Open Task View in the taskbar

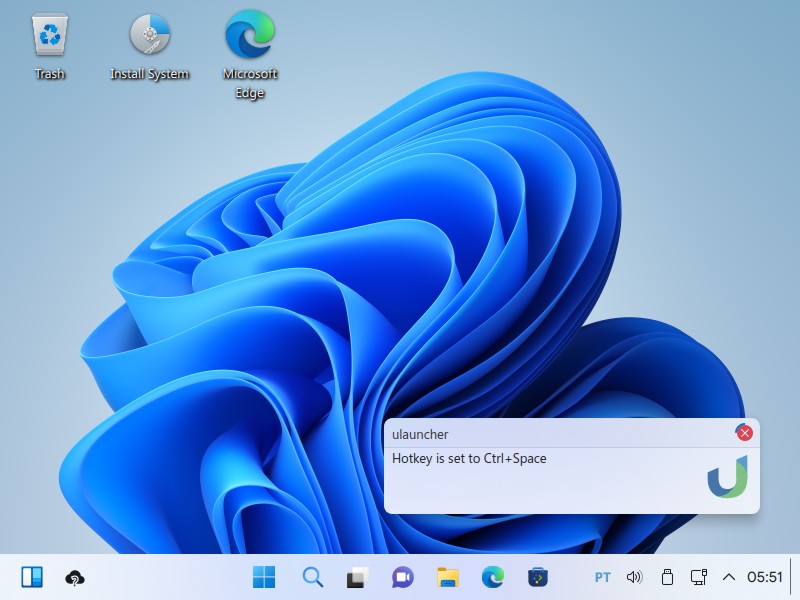click(358, 577)
